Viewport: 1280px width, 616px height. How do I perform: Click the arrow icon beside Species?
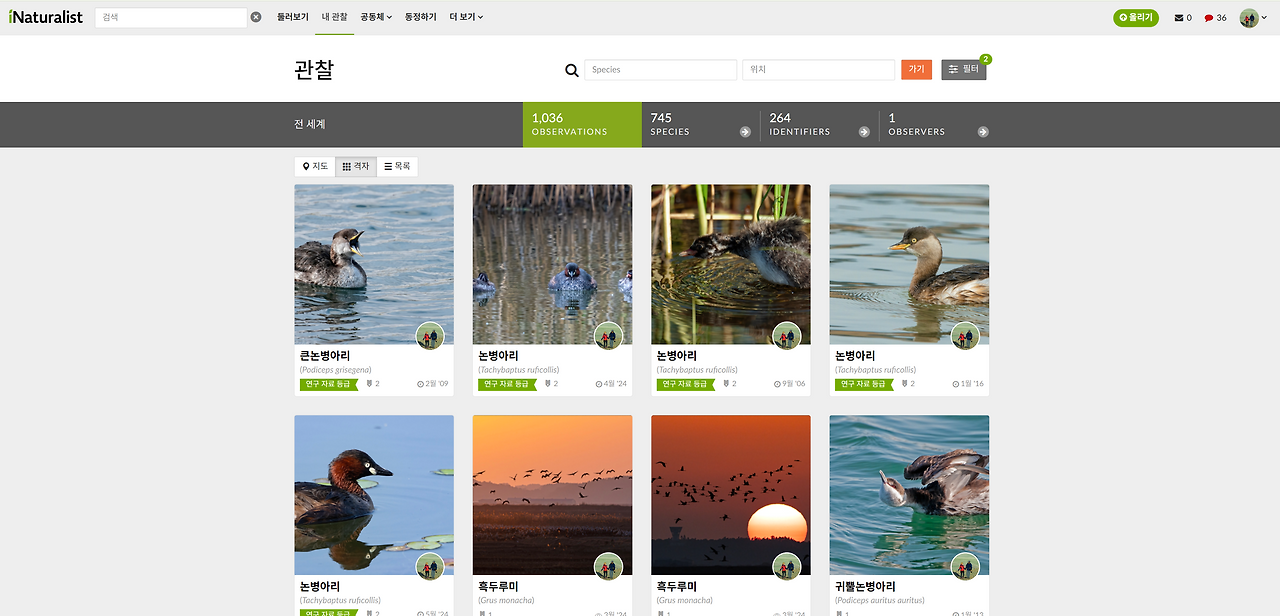point(745,132)
